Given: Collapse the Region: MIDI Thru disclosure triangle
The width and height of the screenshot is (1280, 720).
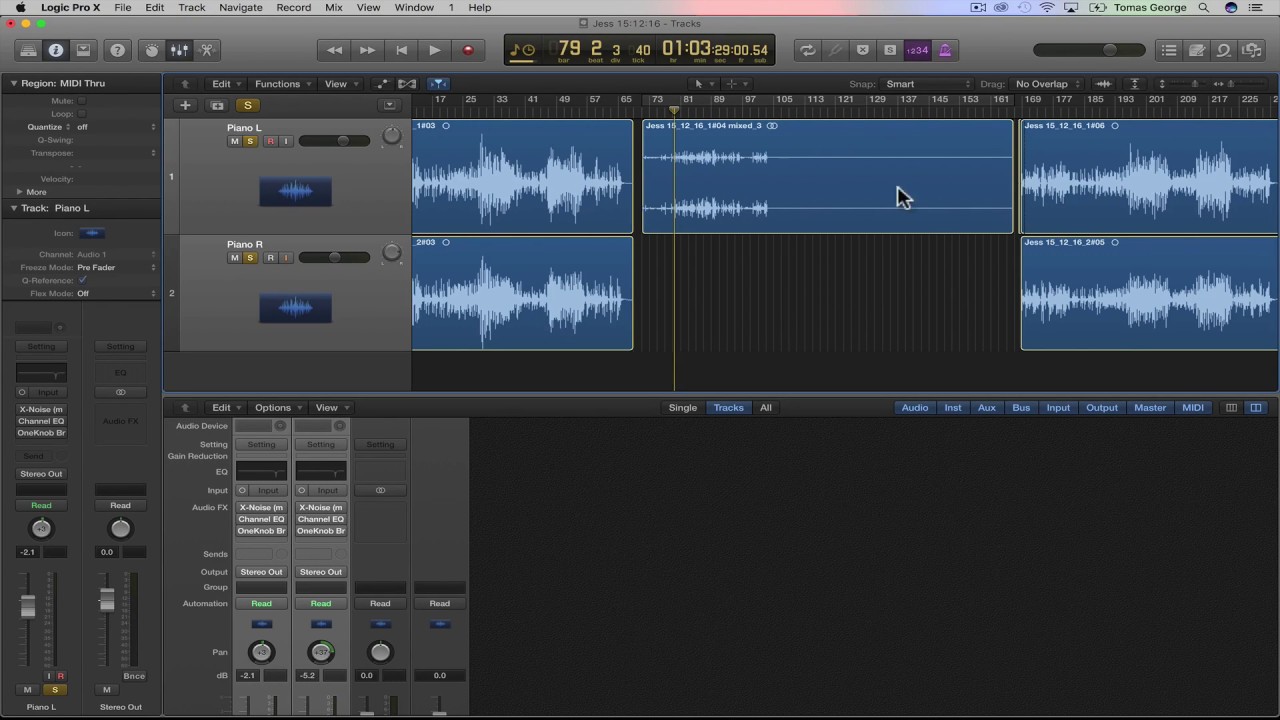Looking at the screenshot, I should point(13,83).
